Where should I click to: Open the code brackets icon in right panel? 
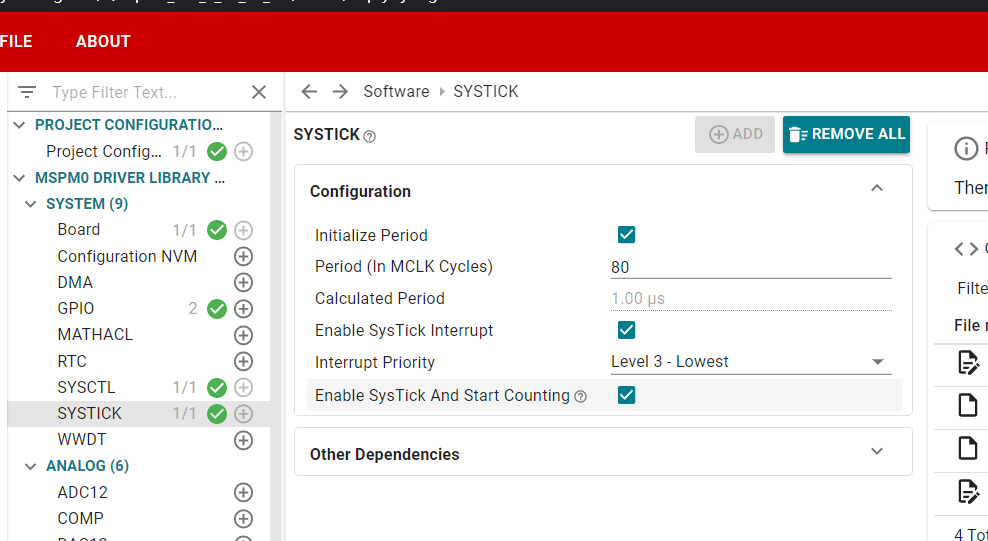point(966,249)
